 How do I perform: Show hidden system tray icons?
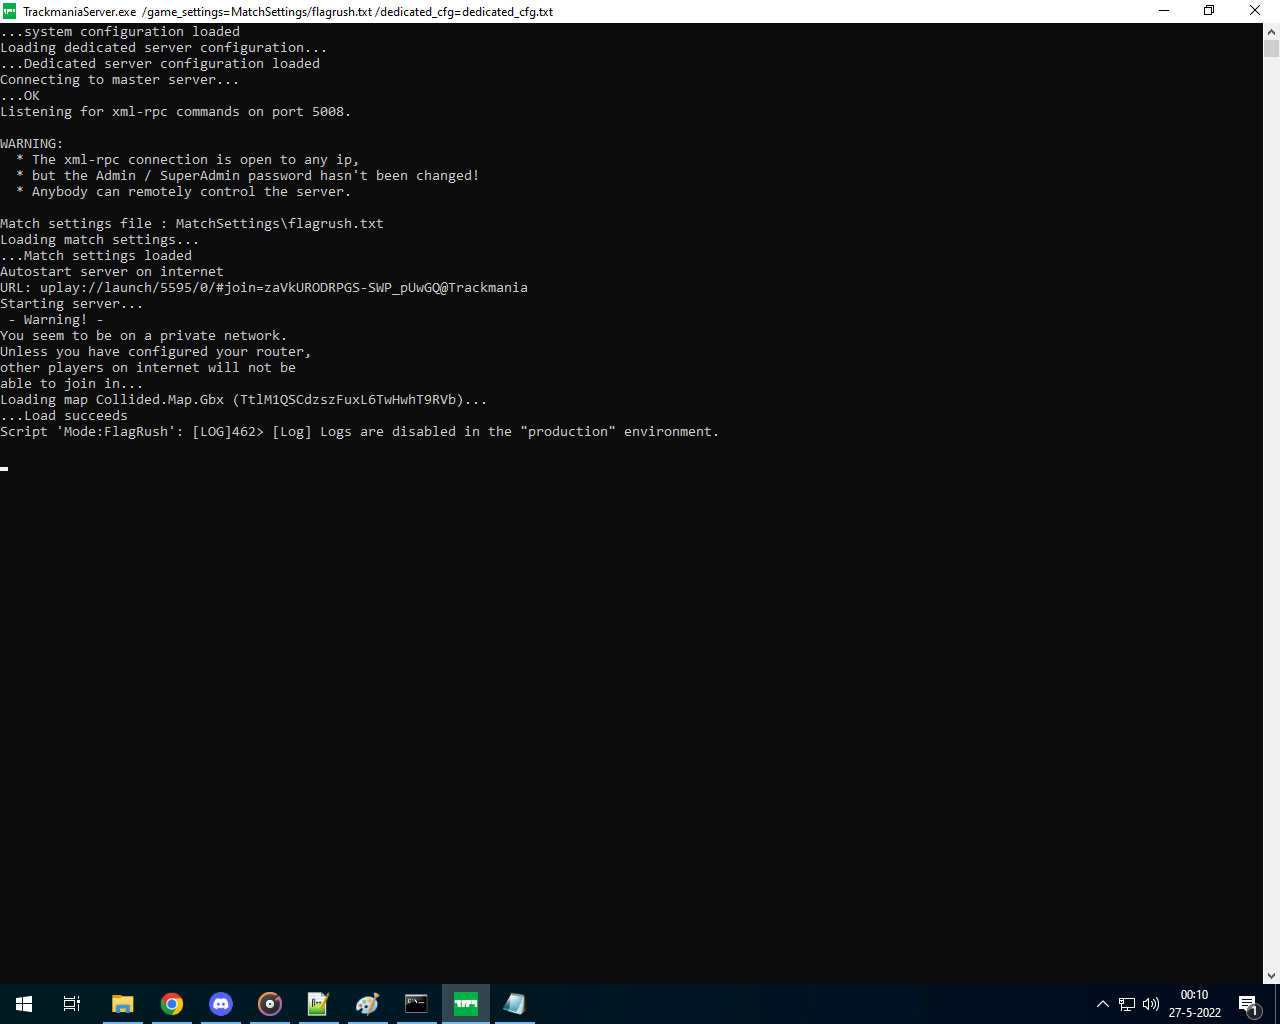pos(1103,1004)
